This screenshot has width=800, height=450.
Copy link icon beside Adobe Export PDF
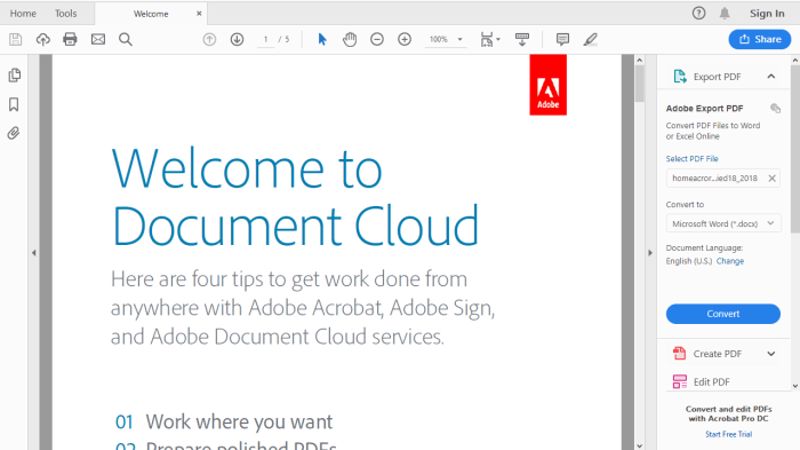pos(776,108)
